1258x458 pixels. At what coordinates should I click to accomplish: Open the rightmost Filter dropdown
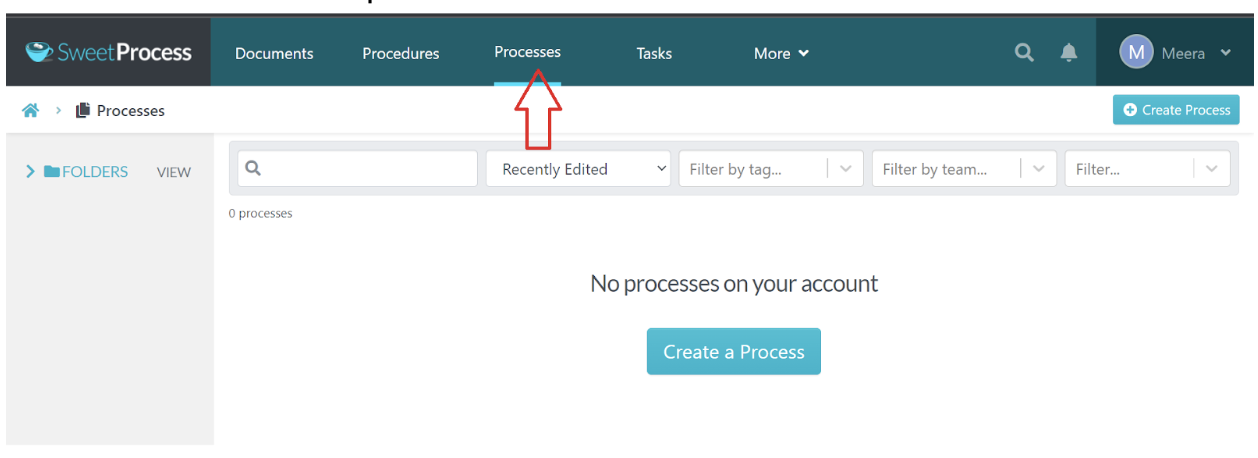(1145, 170)
